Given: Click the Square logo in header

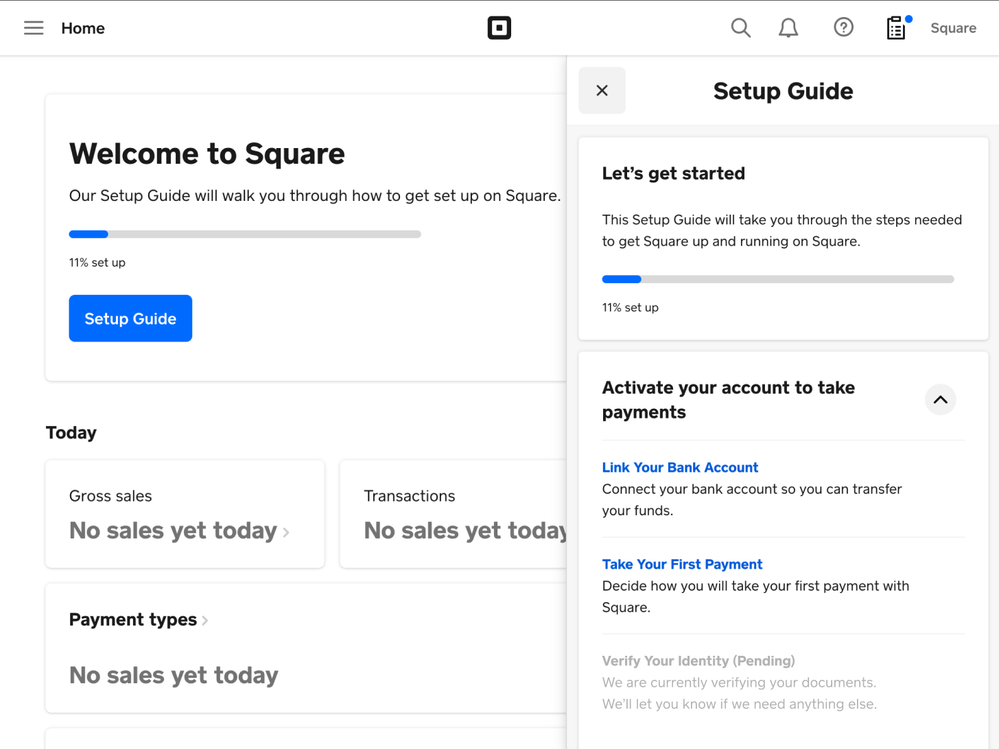Looking at the screenshot, I should [499, 28].
